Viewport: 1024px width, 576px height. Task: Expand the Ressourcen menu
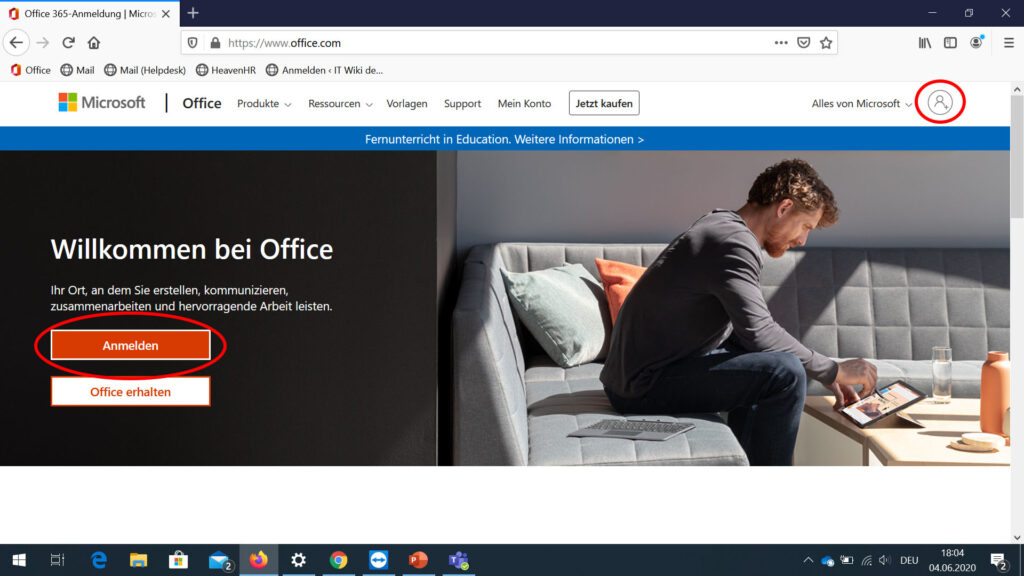340,104
